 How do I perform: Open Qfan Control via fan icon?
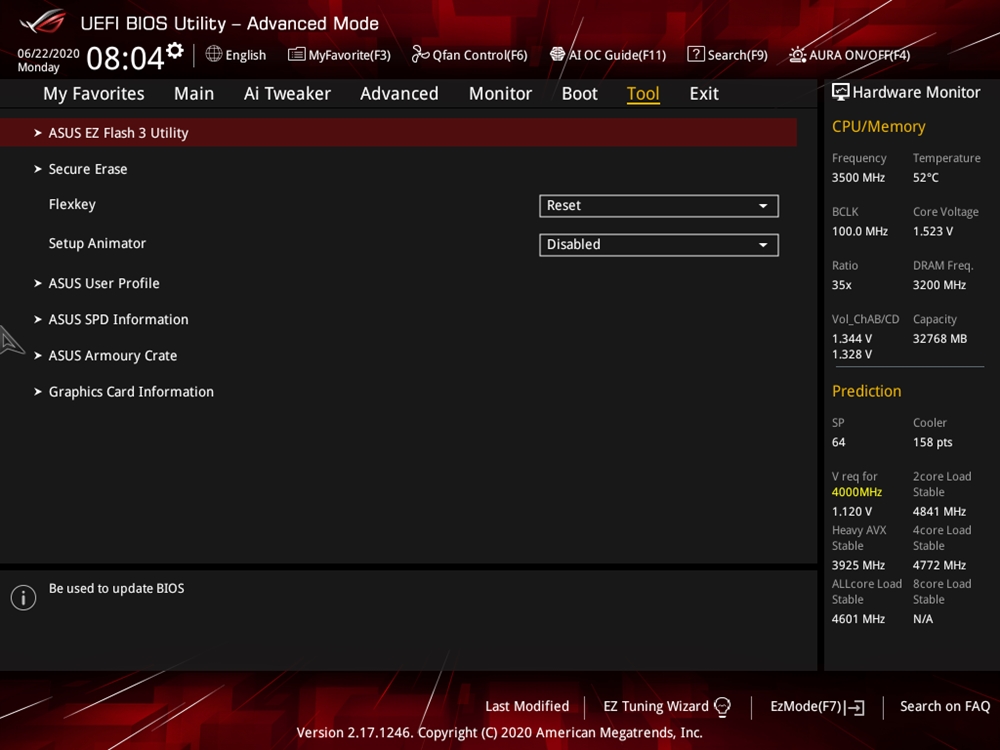pyautogui.click(x=420, y=54)
